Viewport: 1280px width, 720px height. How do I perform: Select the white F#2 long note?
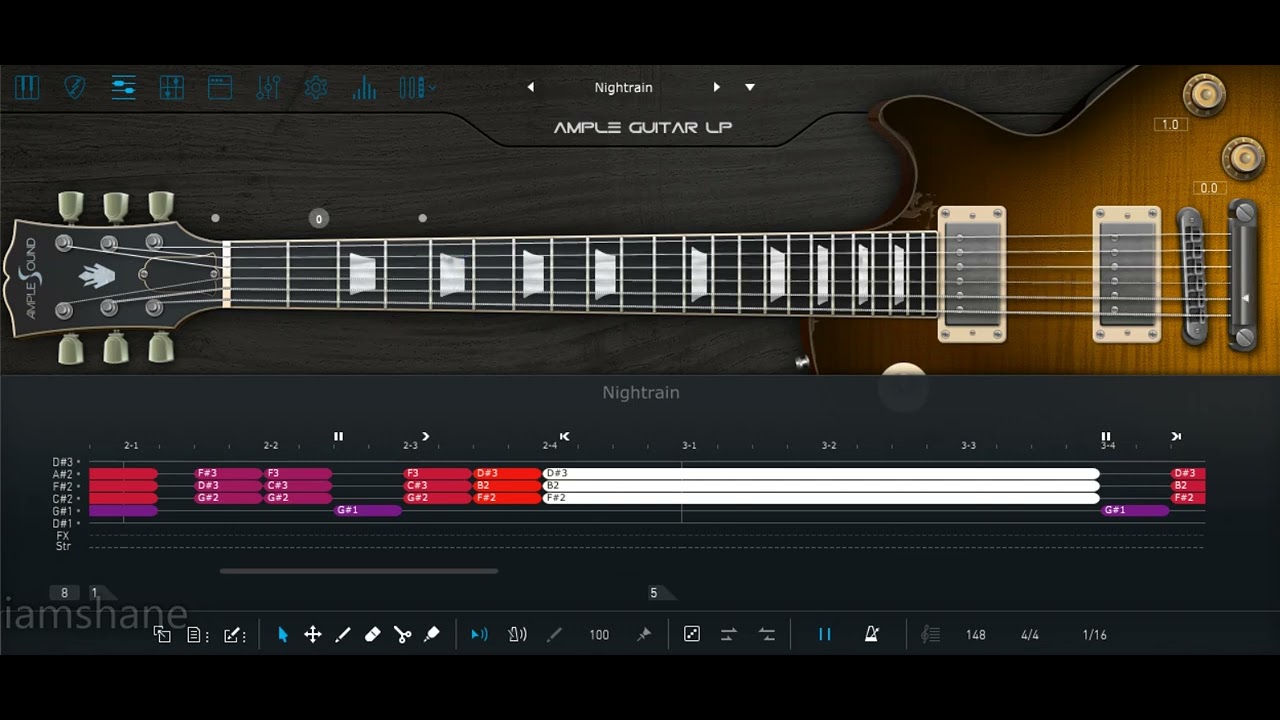coord(821,497)
